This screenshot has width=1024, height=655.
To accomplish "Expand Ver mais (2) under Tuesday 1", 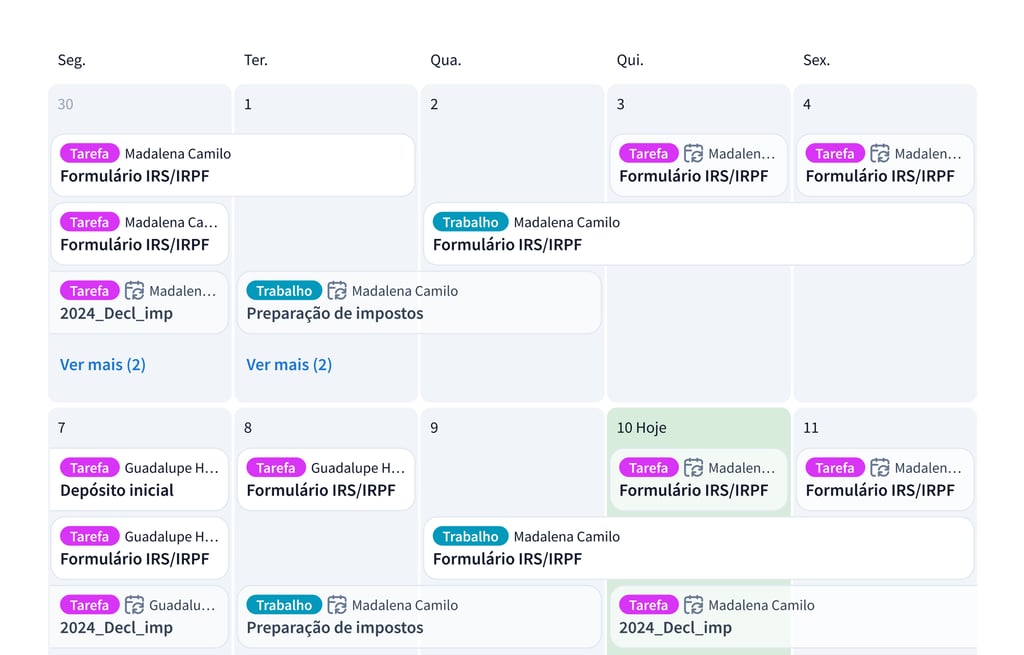I will (289, 365).
